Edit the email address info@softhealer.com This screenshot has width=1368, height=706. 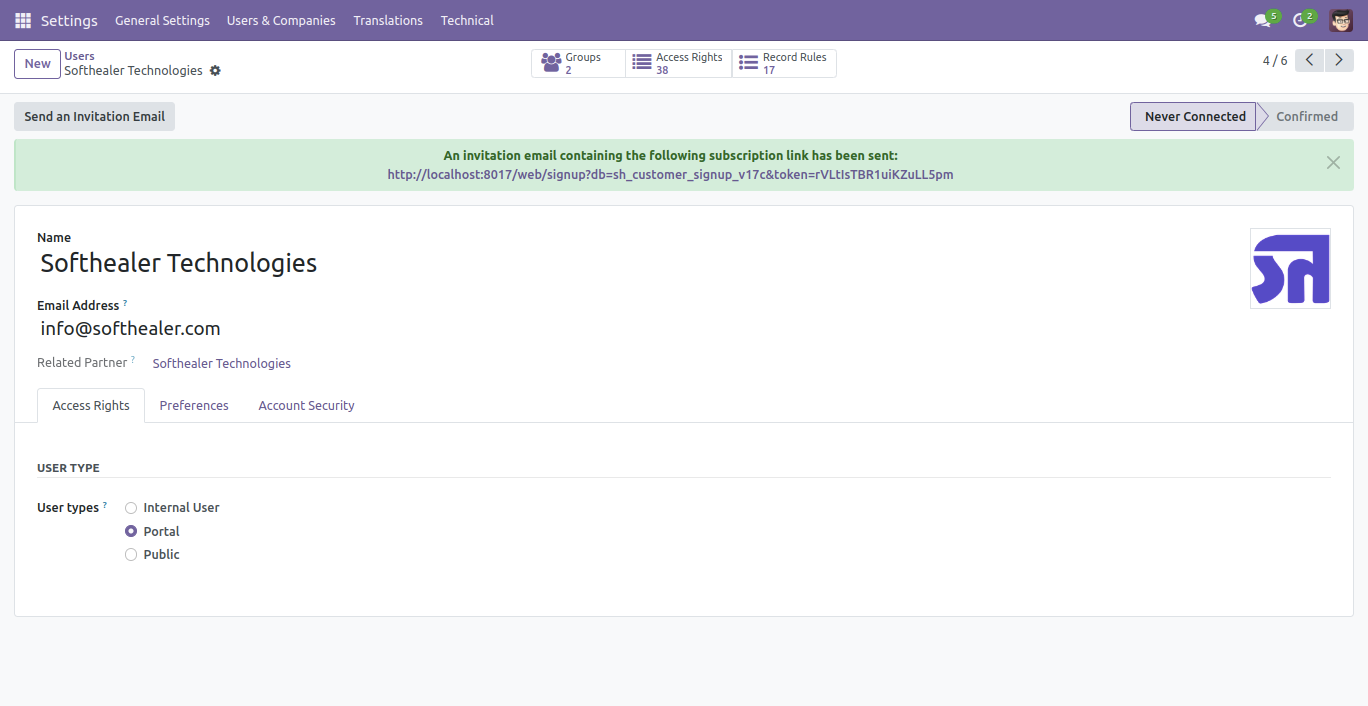[x=130, y=328]
